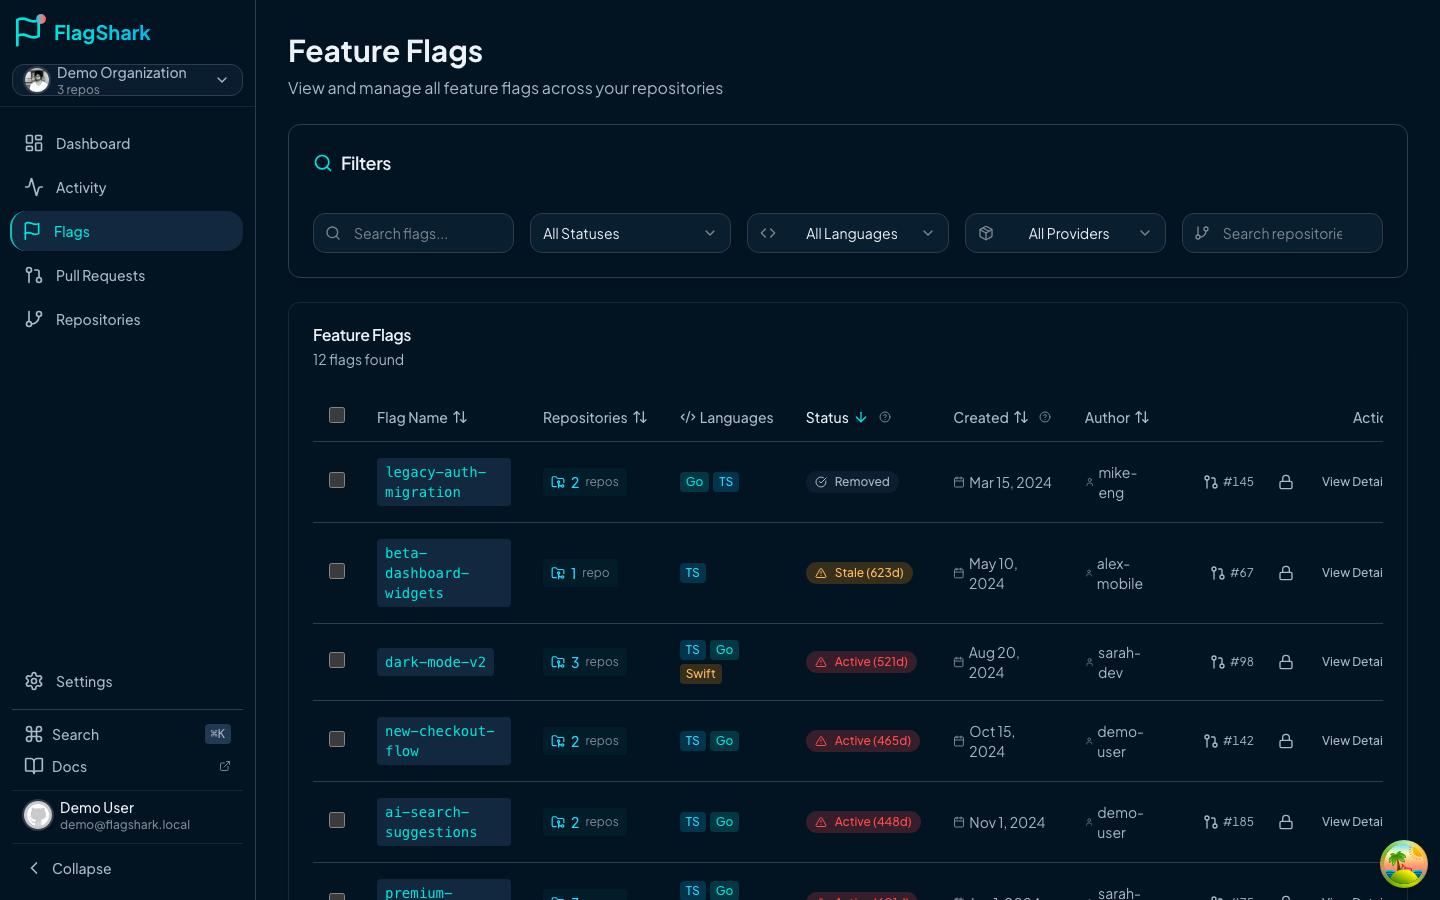Image resolution: width=1440 pixels, height=900 pixels.
Task: Check the legacy-auth-migration row checkbox
Action: [337, 480]
